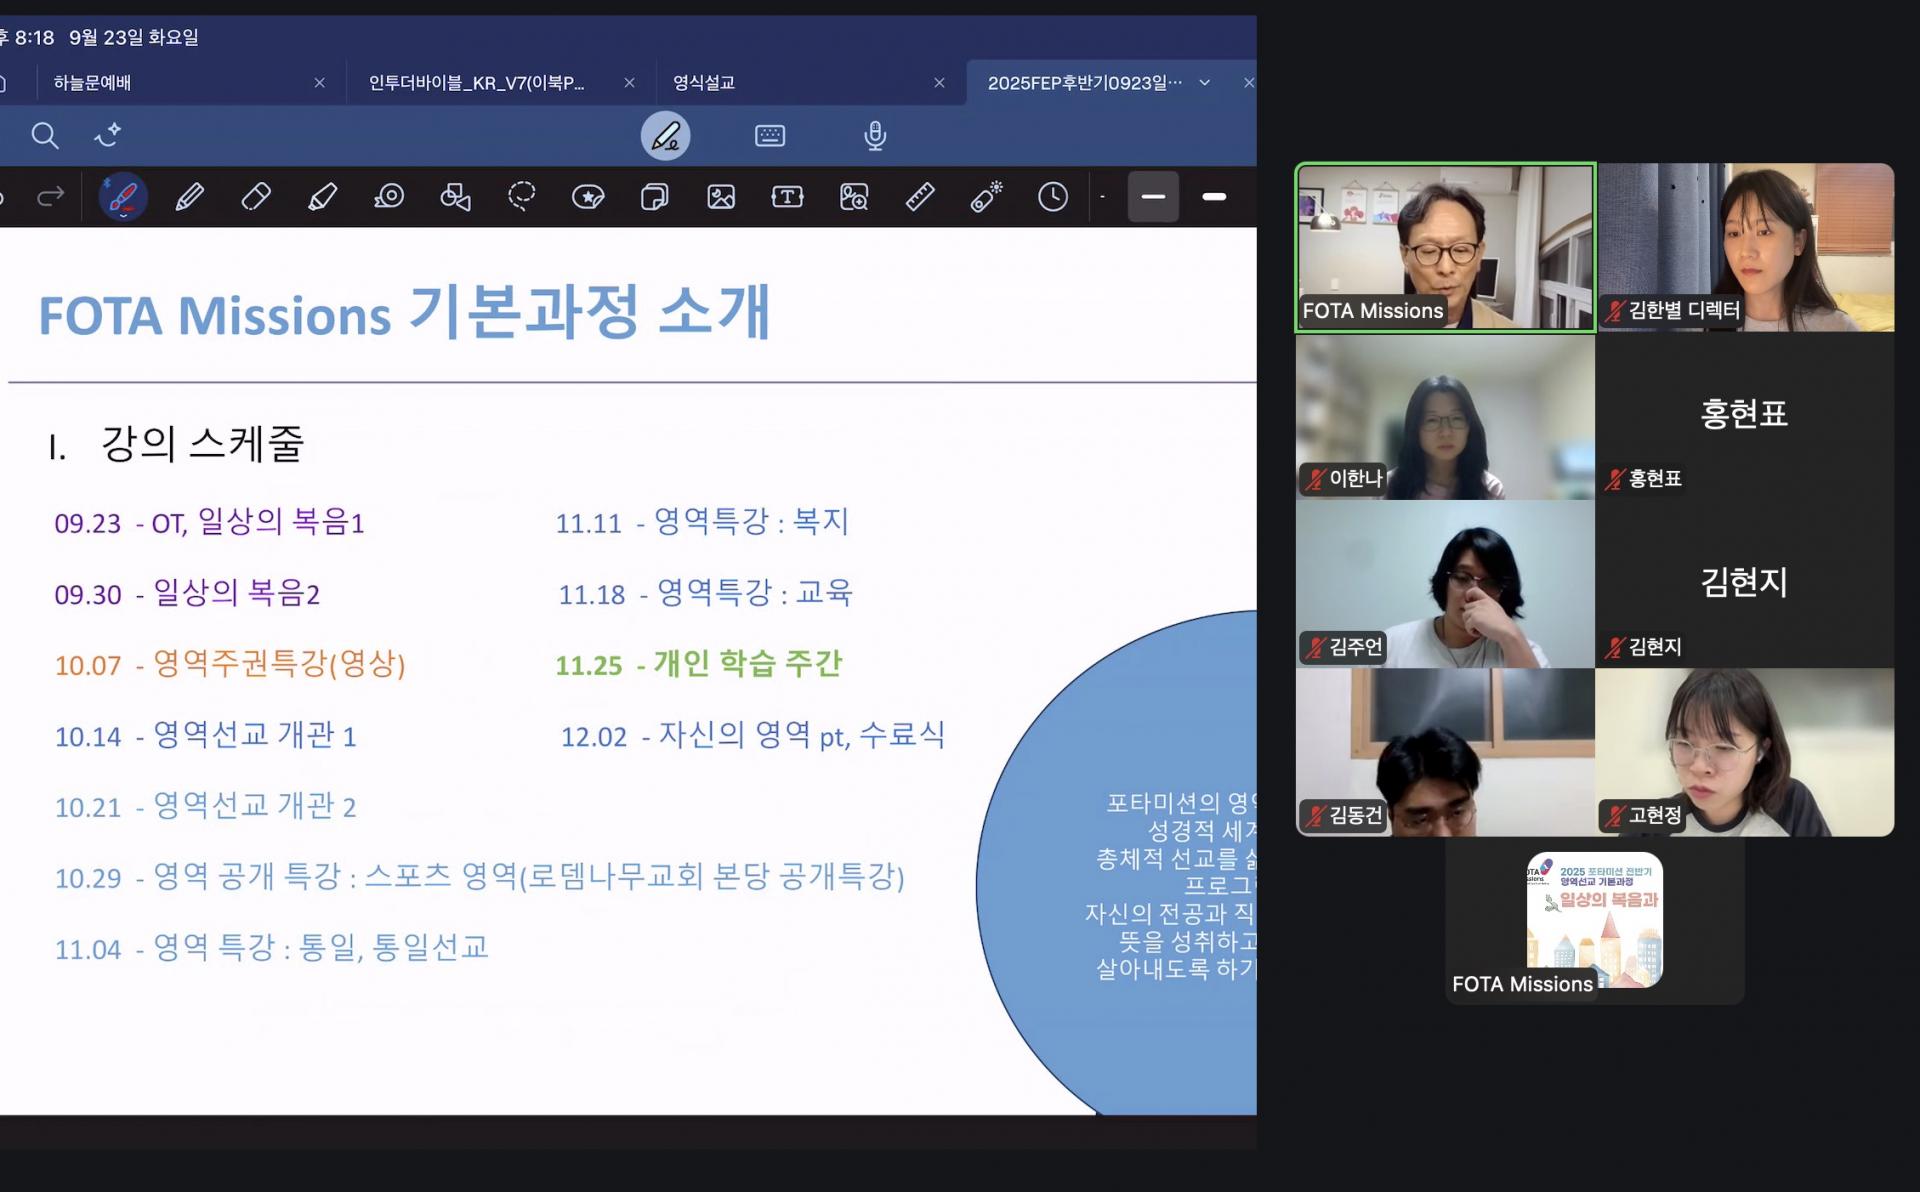The width and height of the screenshot is (1920, 1192).
Task: Choose the Lasso selection tool
Action: (x=521, y=197)
